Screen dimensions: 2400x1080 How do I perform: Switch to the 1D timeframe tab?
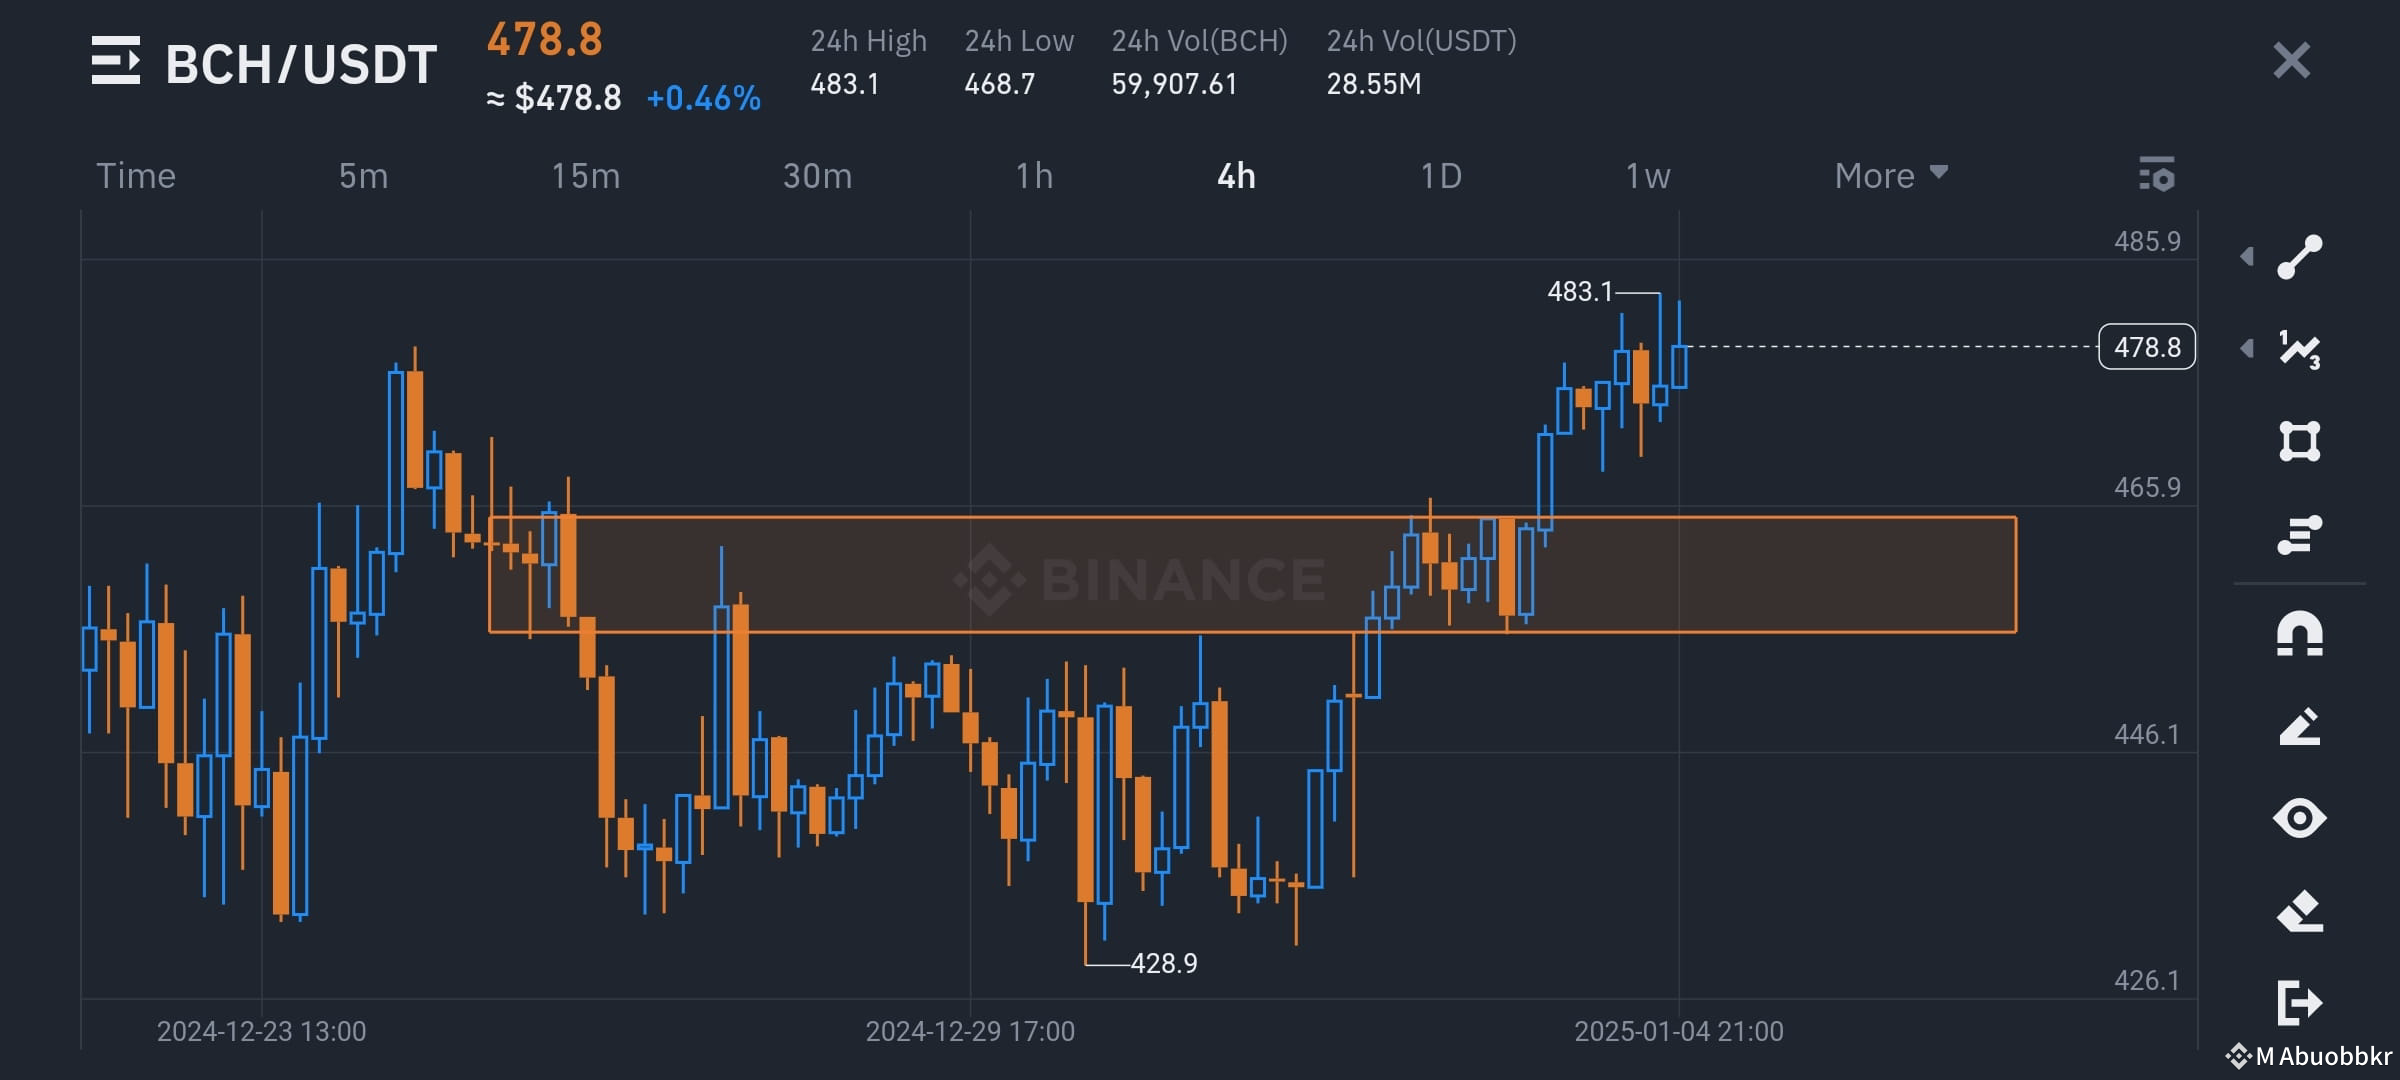tap(1440, 175)
